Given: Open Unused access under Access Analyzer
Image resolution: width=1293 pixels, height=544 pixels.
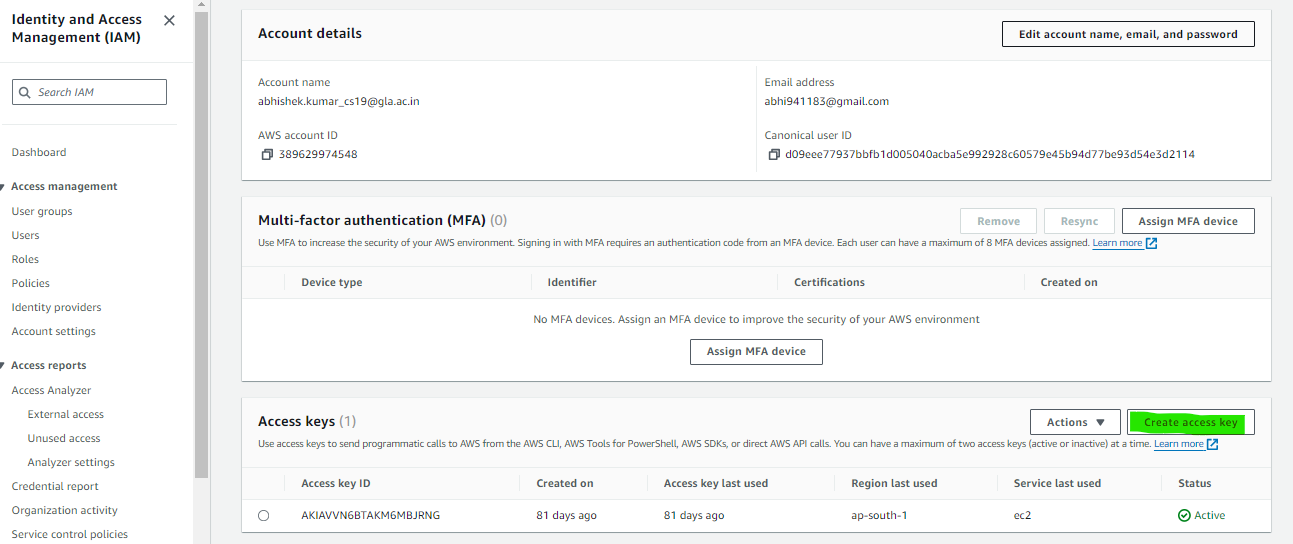Looking at the screenshot, I should click(64, 439).
